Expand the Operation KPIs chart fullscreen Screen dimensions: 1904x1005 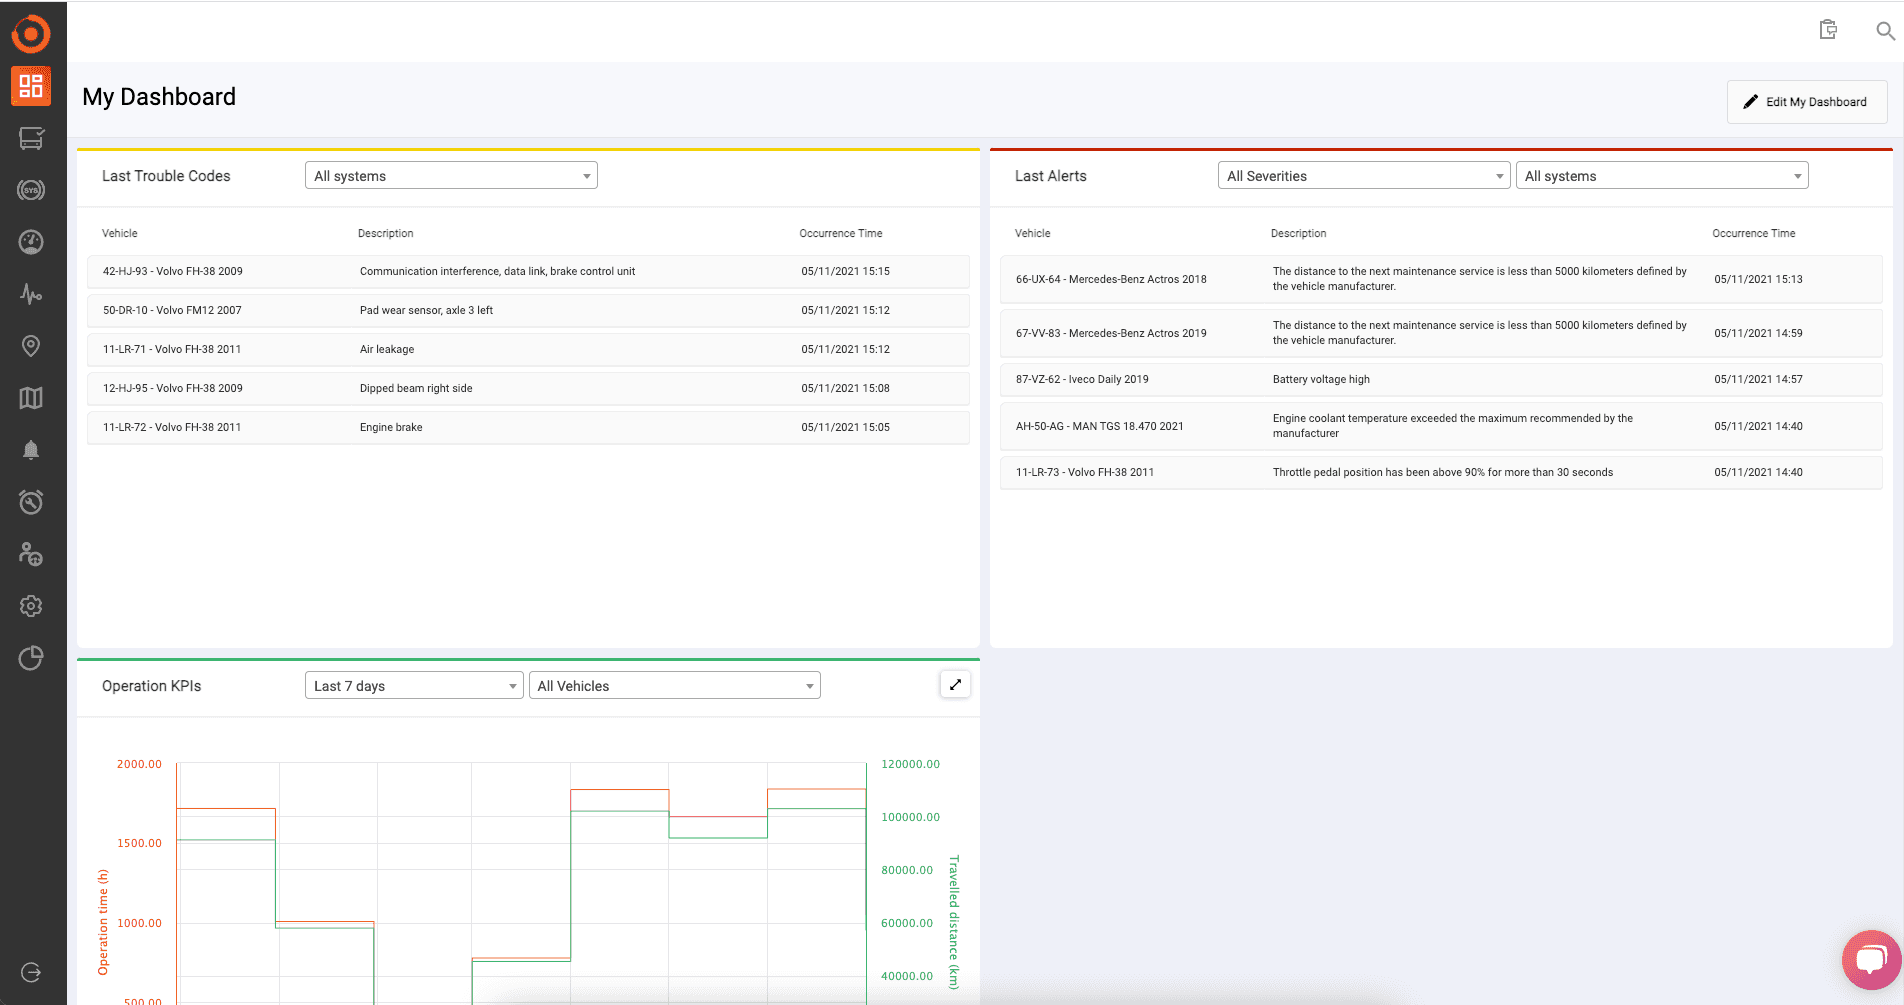[x=955, y=685]
